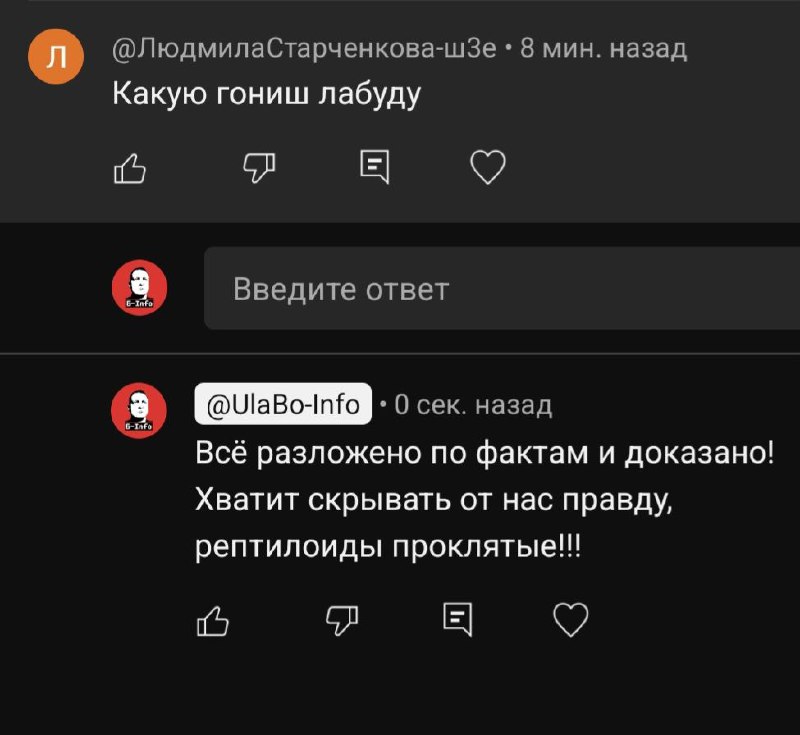
Task: Click the avatar next to UlaBo-Info reply
Action: [x=139, y=411]
